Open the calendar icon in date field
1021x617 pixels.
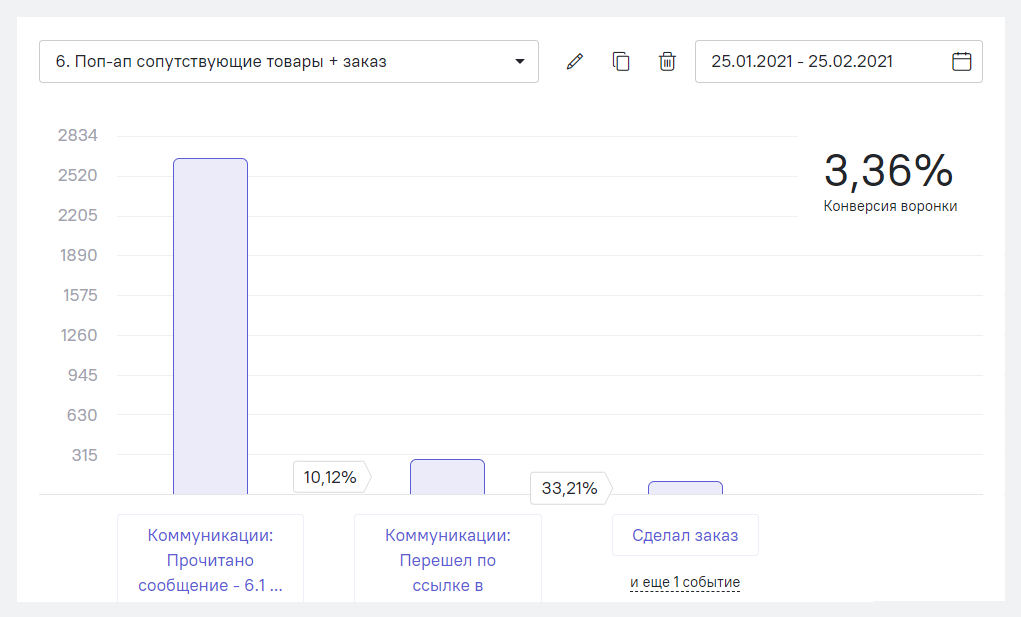(961, 62)
